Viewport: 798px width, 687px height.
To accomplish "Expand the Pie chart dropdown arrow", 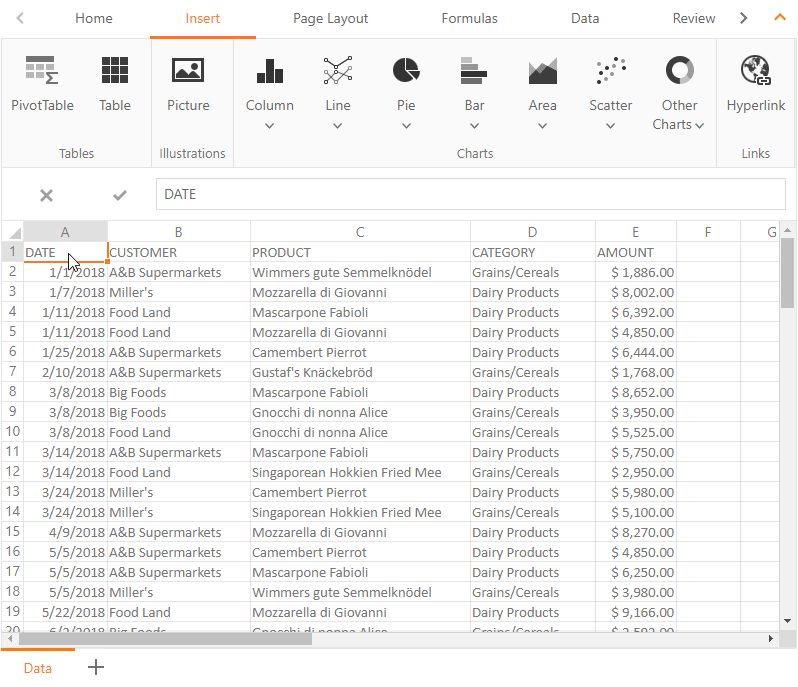I will click(x=406, y=126).
